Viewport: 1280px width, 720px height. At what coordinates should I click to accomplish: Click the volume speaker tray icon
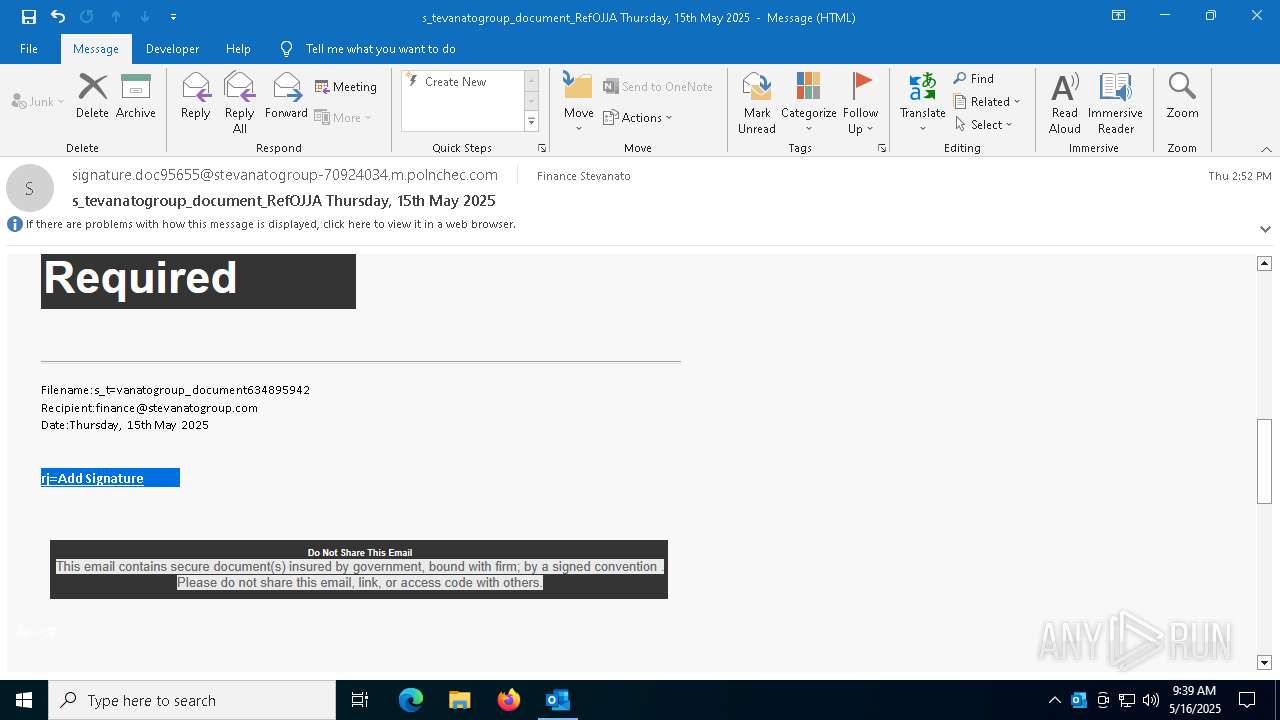[x=1151, y=700]
